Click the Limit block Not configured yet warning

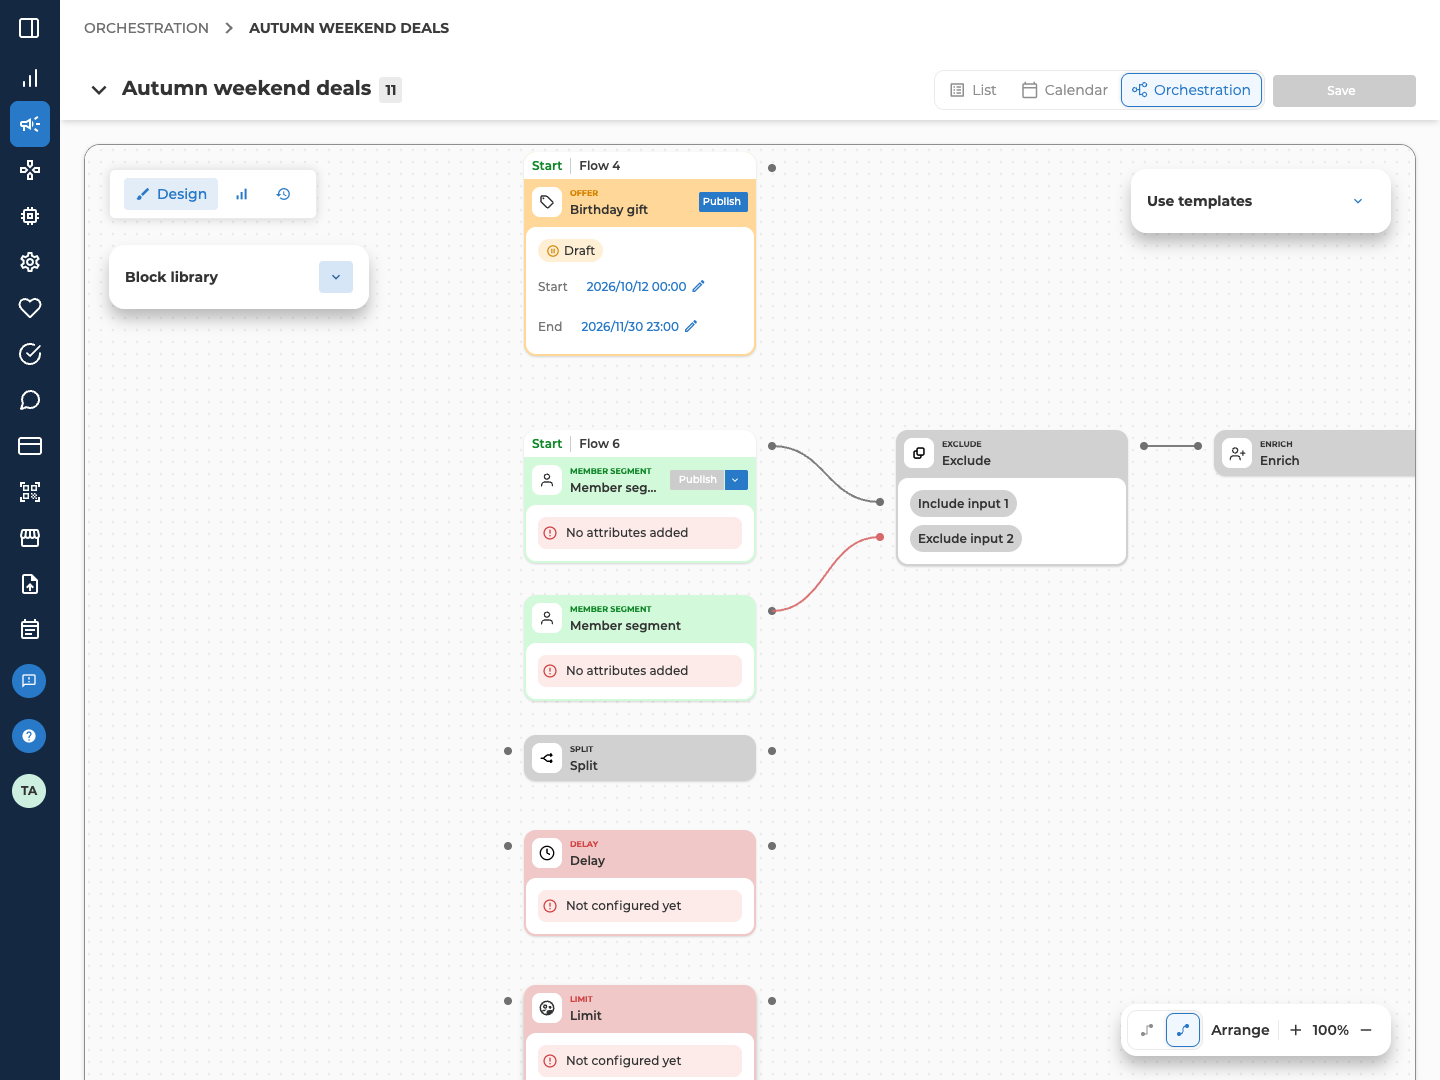click(x=640, y=1061)
